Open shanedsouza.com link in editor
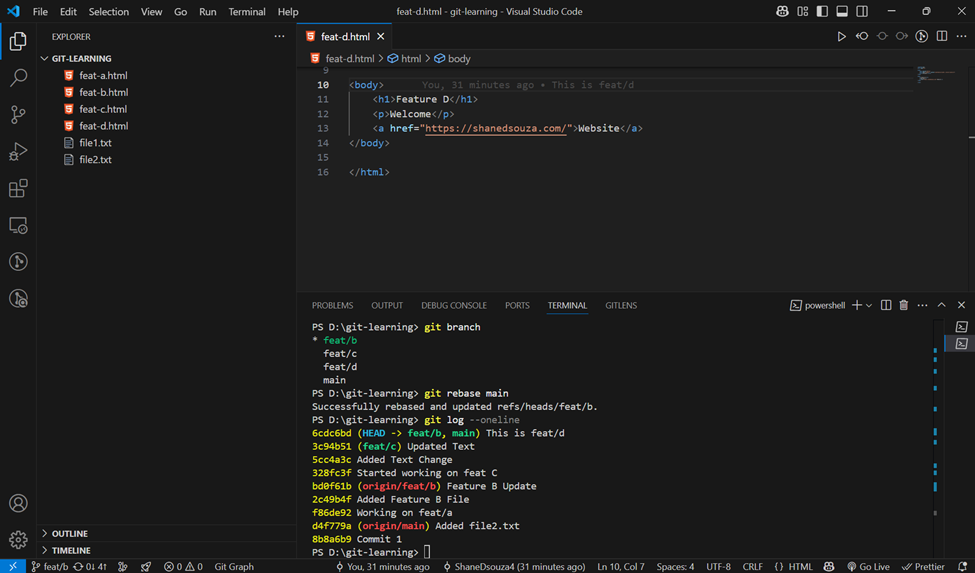This screenshot has width=975, height=573. (496, 129)
